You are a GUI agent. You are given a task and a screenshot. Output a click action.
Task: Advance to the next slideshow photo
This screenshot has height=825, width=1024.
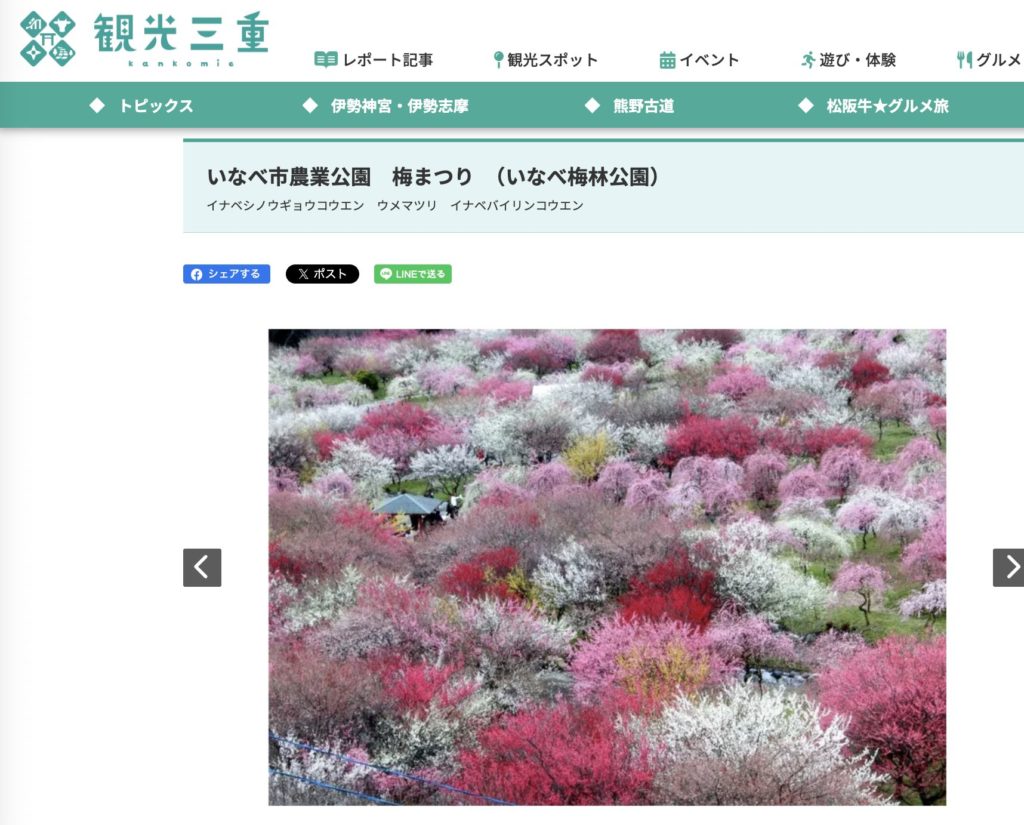[x=1009, y=568]
